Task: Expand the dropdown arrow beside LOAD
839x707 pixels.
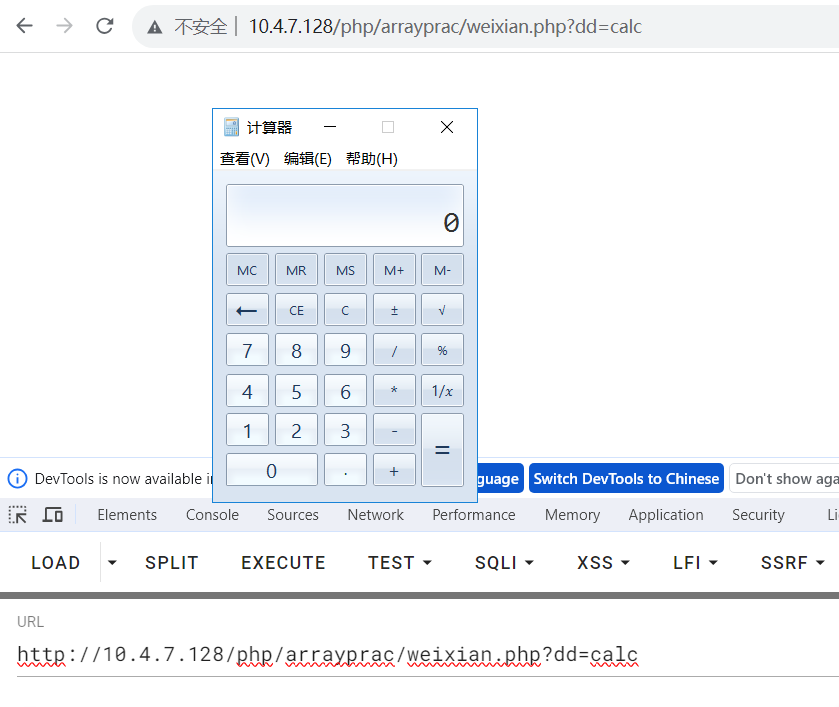Action: point(112,562)
